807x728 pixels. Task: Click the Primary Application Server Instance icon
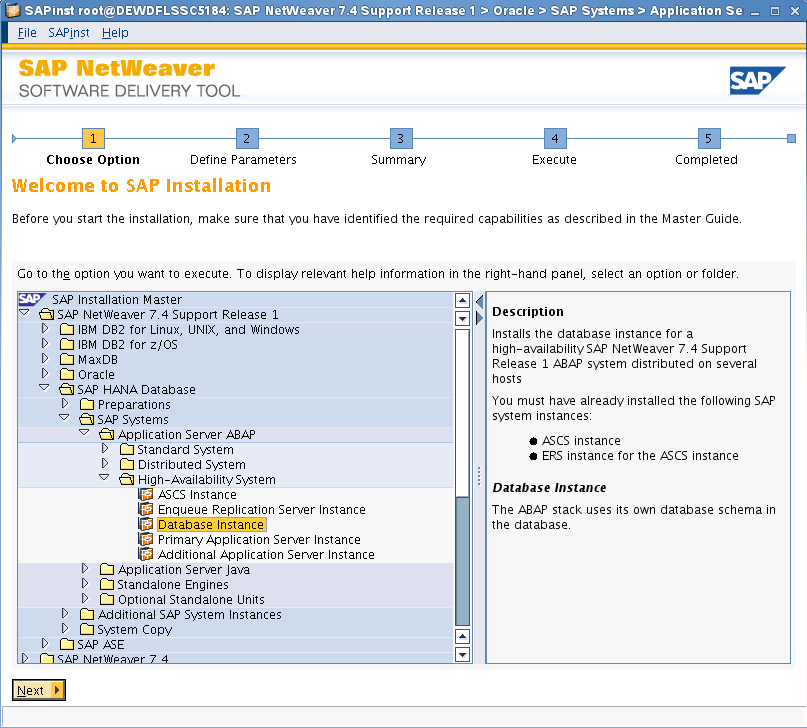coord(146,539)
